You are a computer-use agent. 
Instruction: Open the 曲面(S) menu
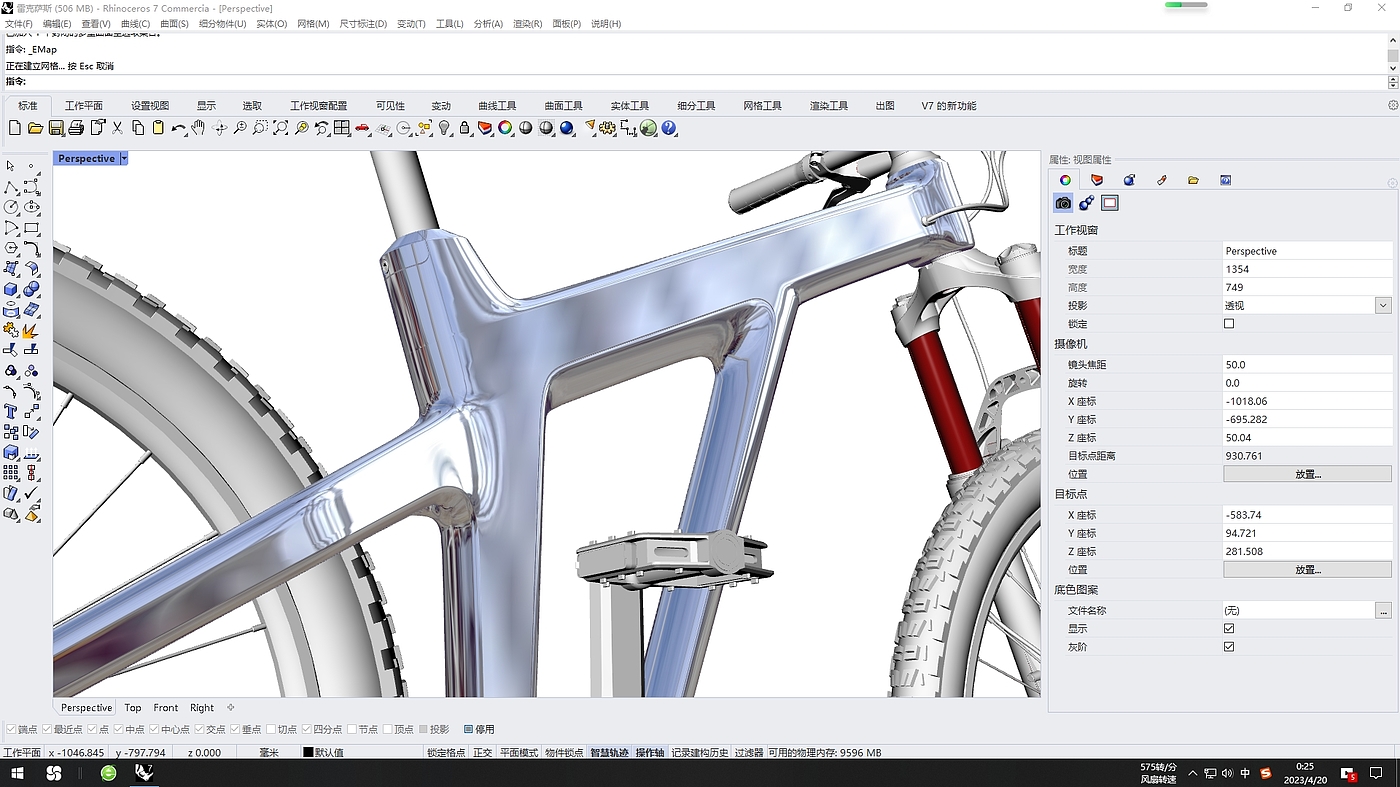(174, 23)
